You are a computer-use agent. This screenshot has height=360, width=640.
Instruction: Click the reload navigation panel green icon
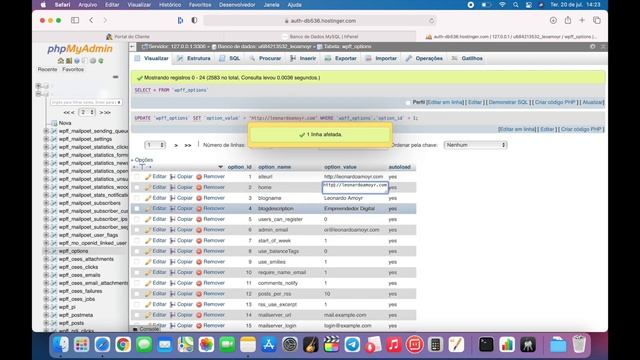coord(101,61)
